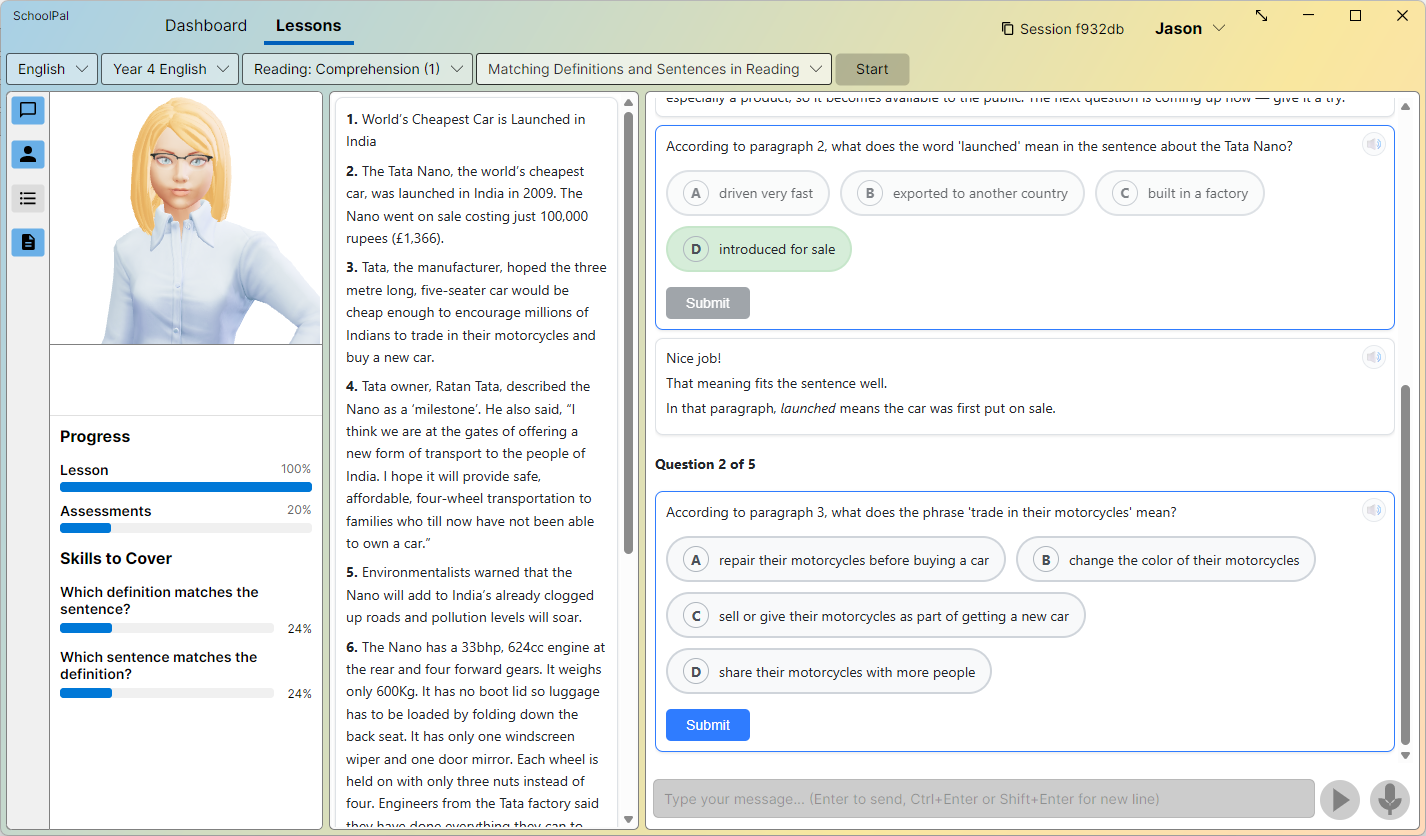The width and height of the screenshot is (1426, 836).
Task: Select answer C 'built in a factory'
Action: click(1180, 193)
